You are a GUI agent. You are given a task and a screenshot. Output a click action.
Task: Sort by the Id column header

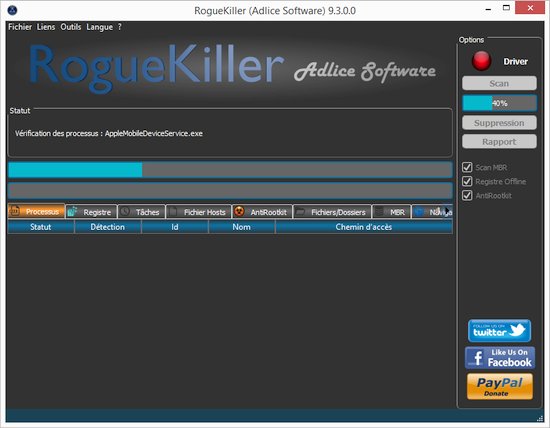(x=175, y=227)
